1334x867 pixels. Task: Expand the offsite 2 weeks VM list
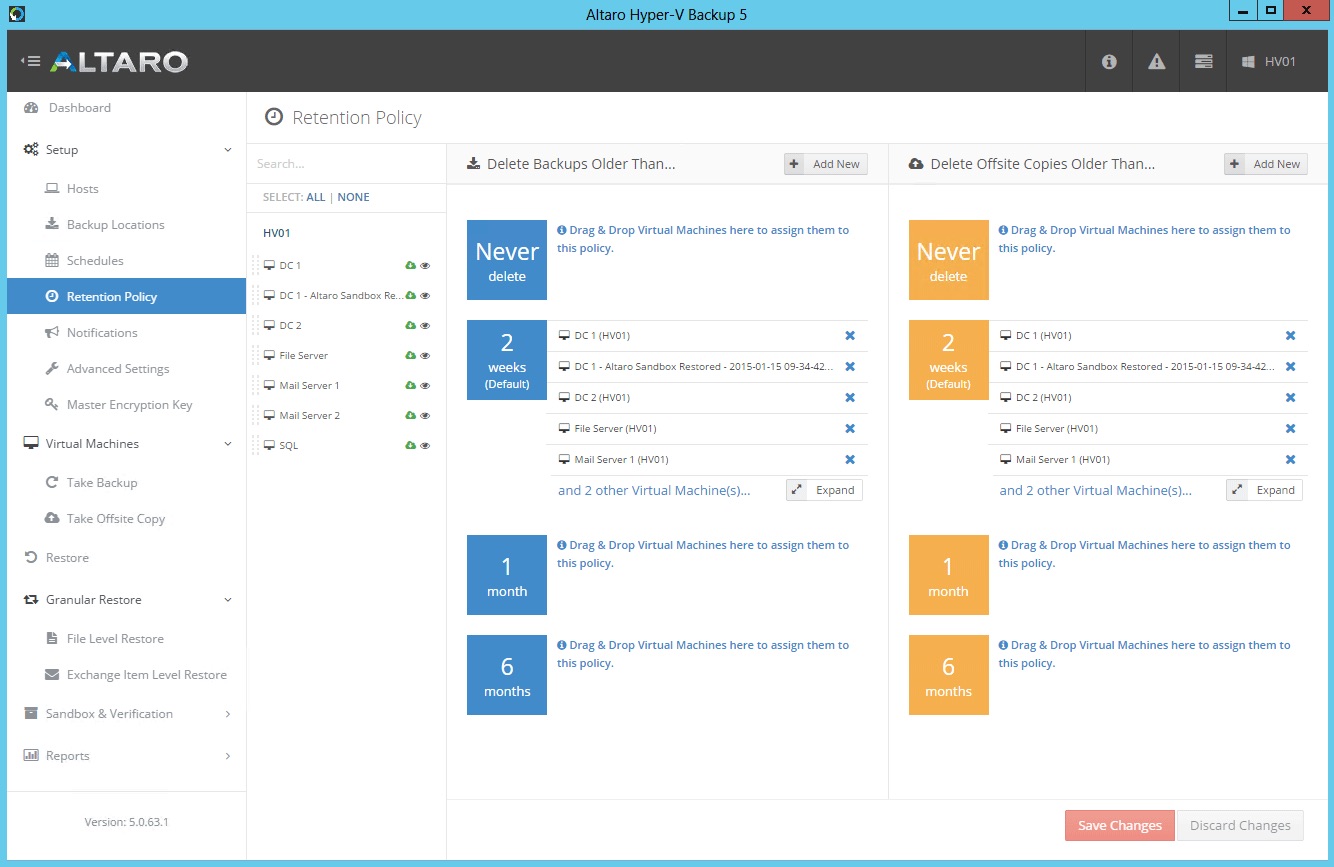click(x=1265, y=490)
